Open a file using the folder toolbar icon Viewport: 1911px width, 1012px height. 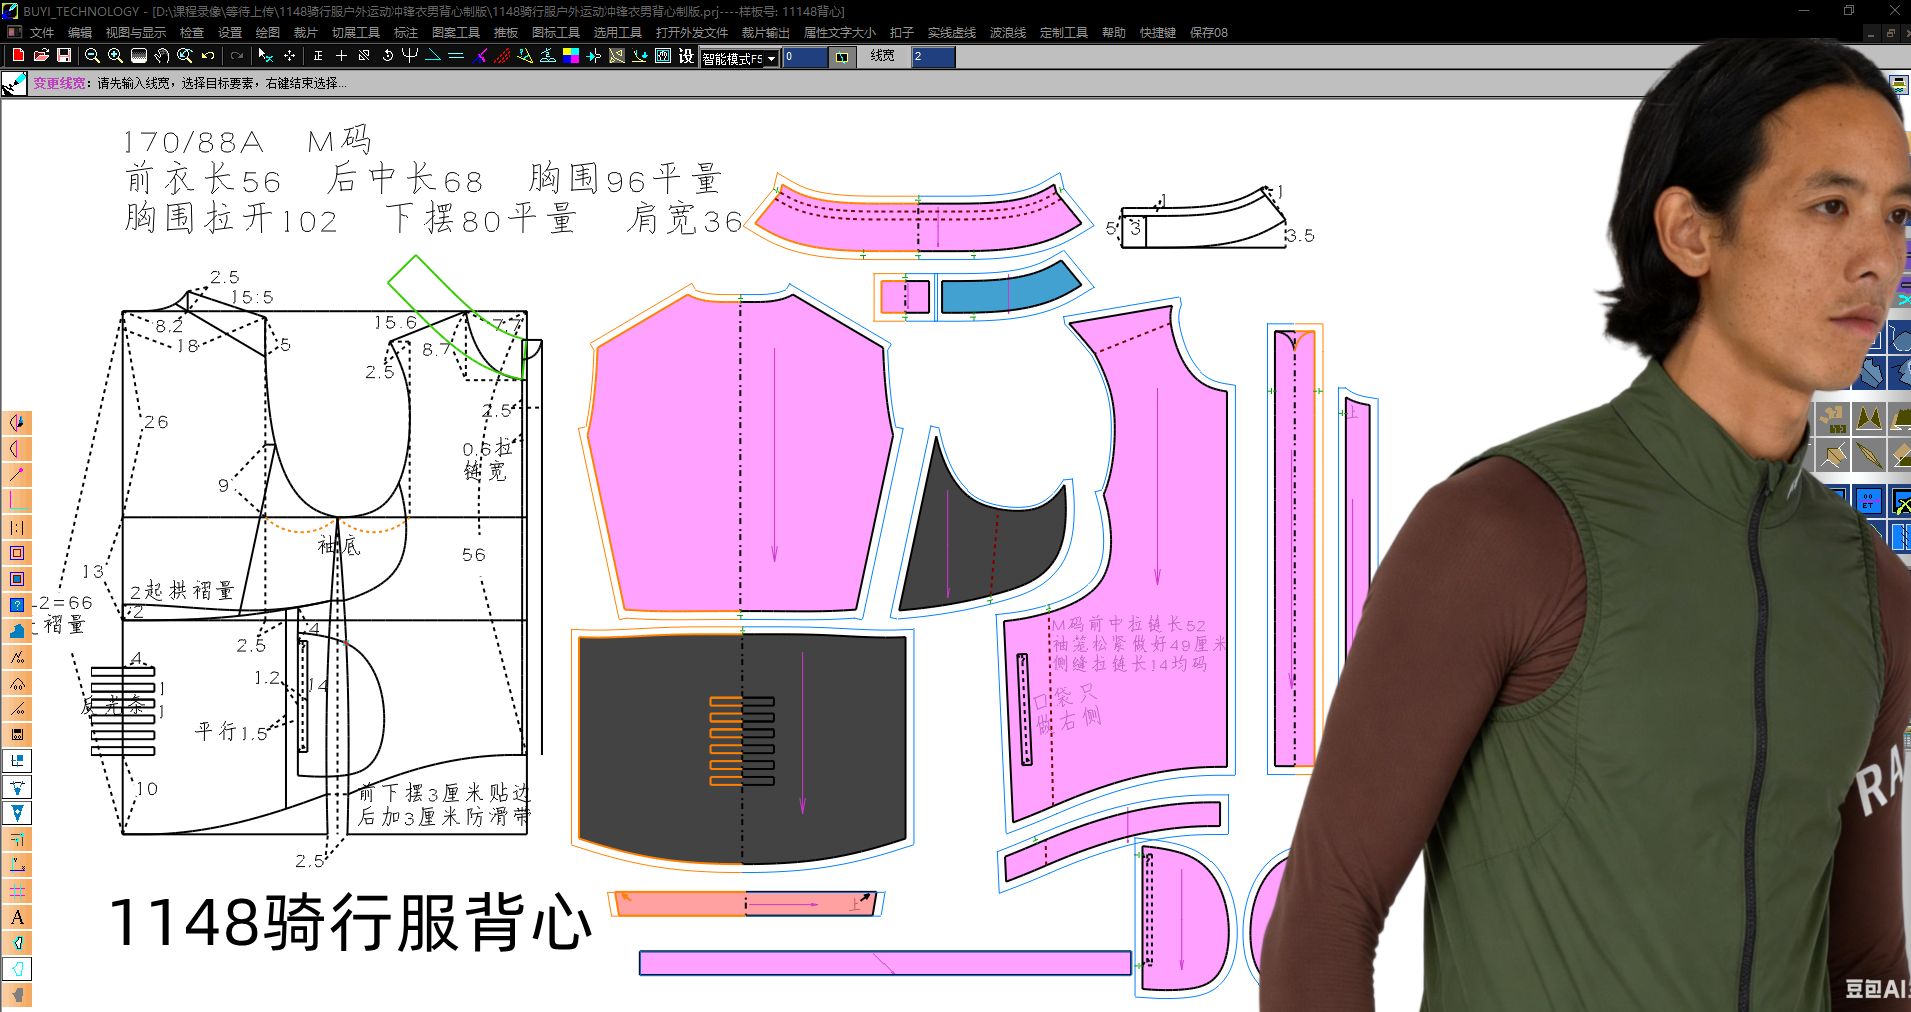[43, 56]
